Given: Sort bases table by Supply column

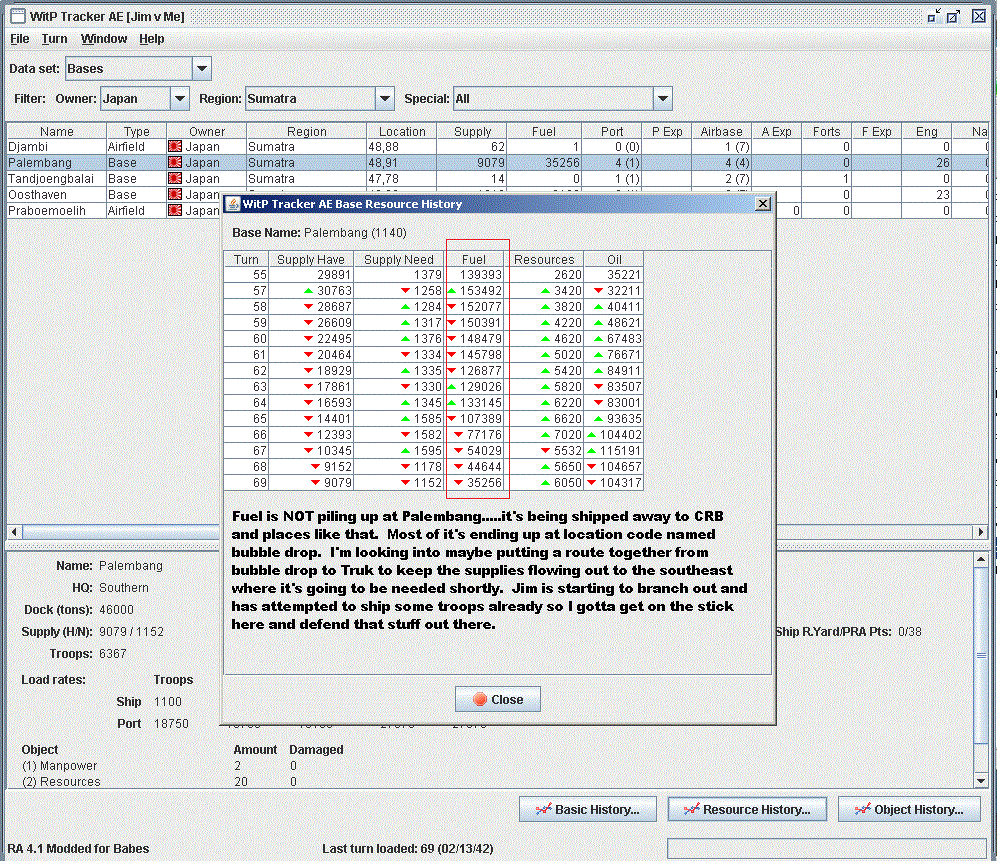Looking at the screenshot, I should point(472,131).
